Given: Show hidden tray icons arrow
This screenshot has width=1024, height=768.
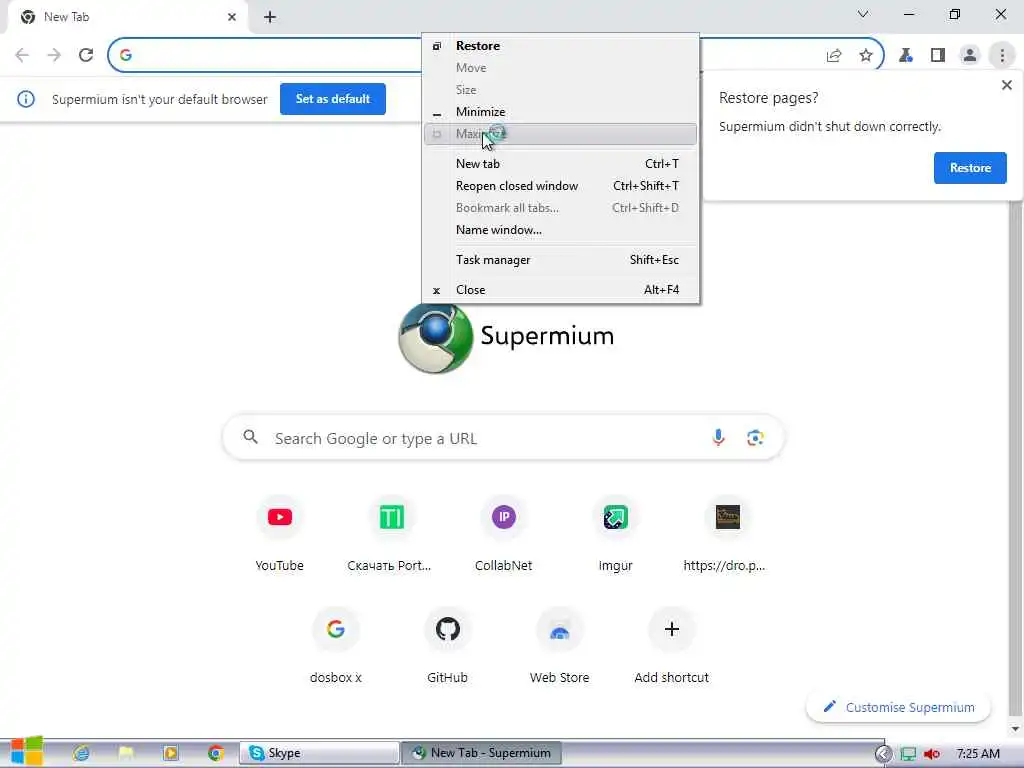Looking at the screenshot, I should click(x=883, y=754).
